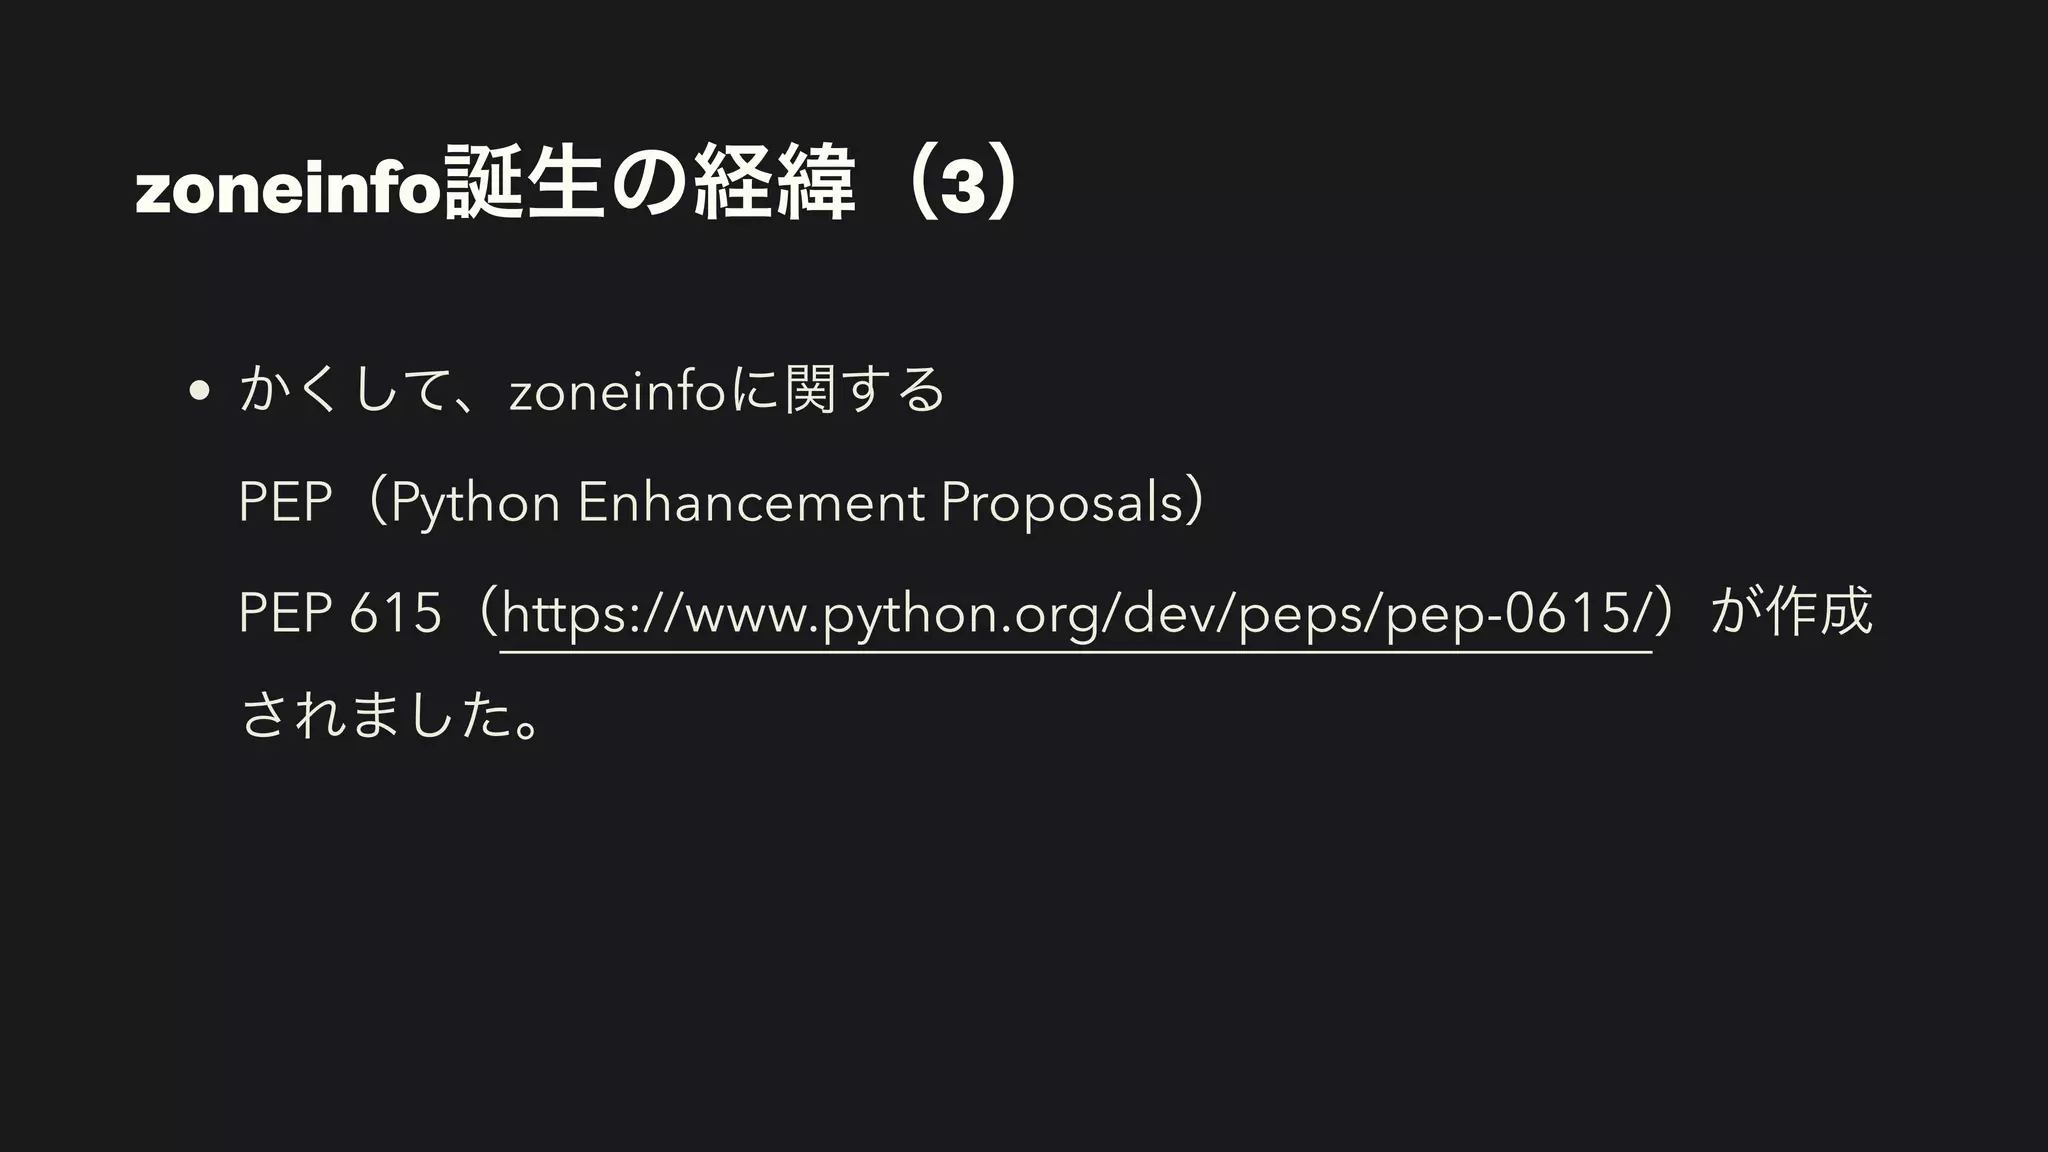Click the number 3 in the title
The width and height of the screenshot is (2048, 1152).
(x=962, y=187)
